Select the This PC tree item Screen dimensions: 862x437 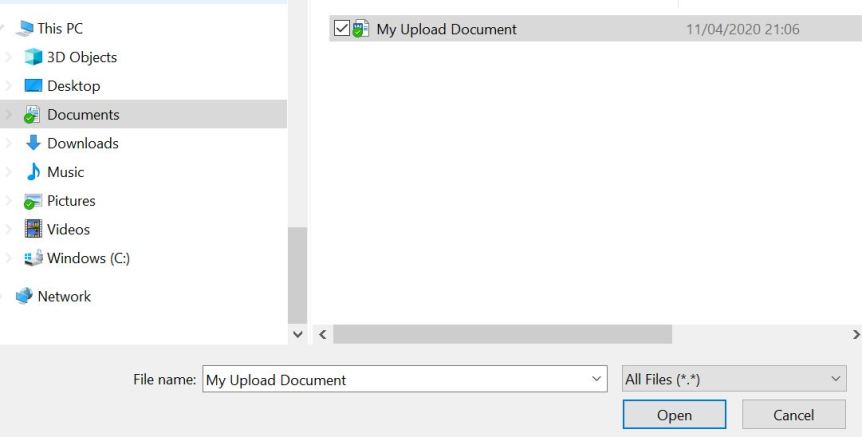pyautogui.click(x=60, y=29)
